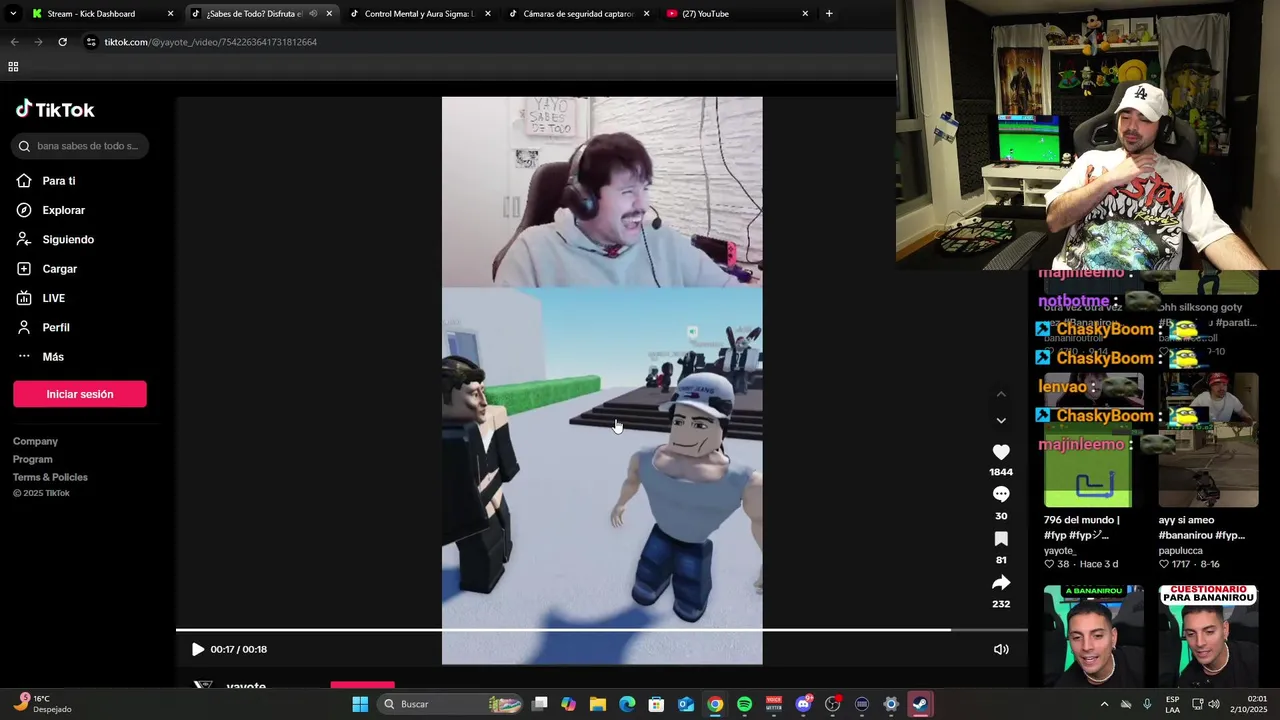
Task: Click the Iniciar sesión button
Action: tap(80, 394)
